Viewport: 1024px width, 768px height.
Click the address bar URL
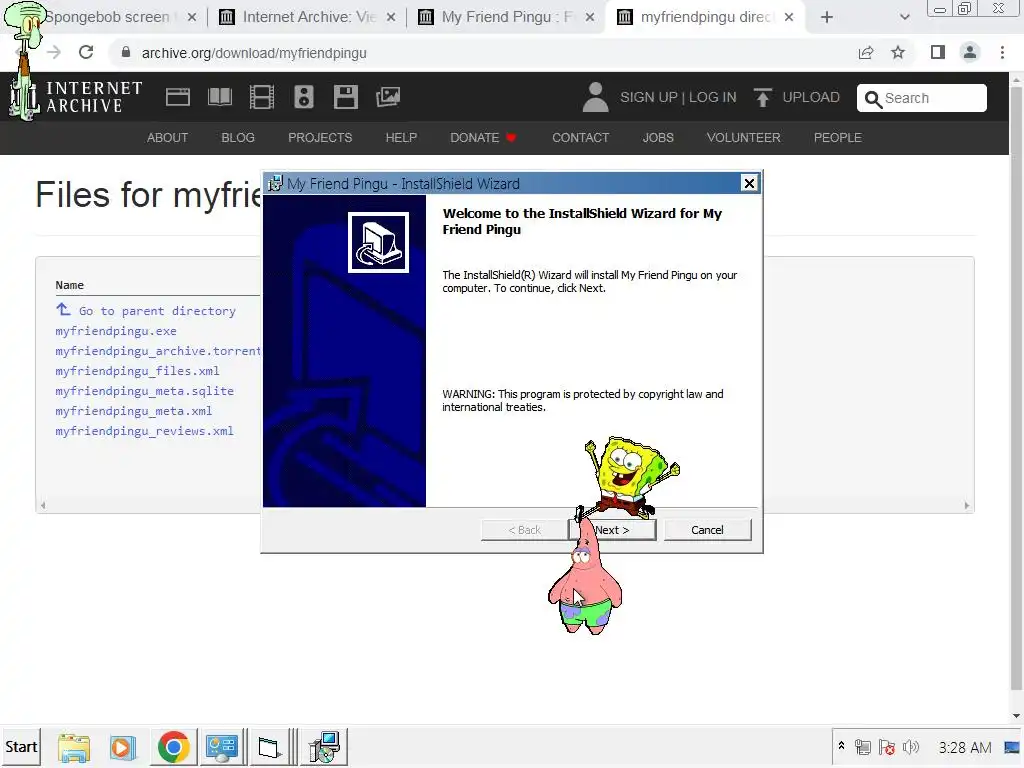(254, 53)
